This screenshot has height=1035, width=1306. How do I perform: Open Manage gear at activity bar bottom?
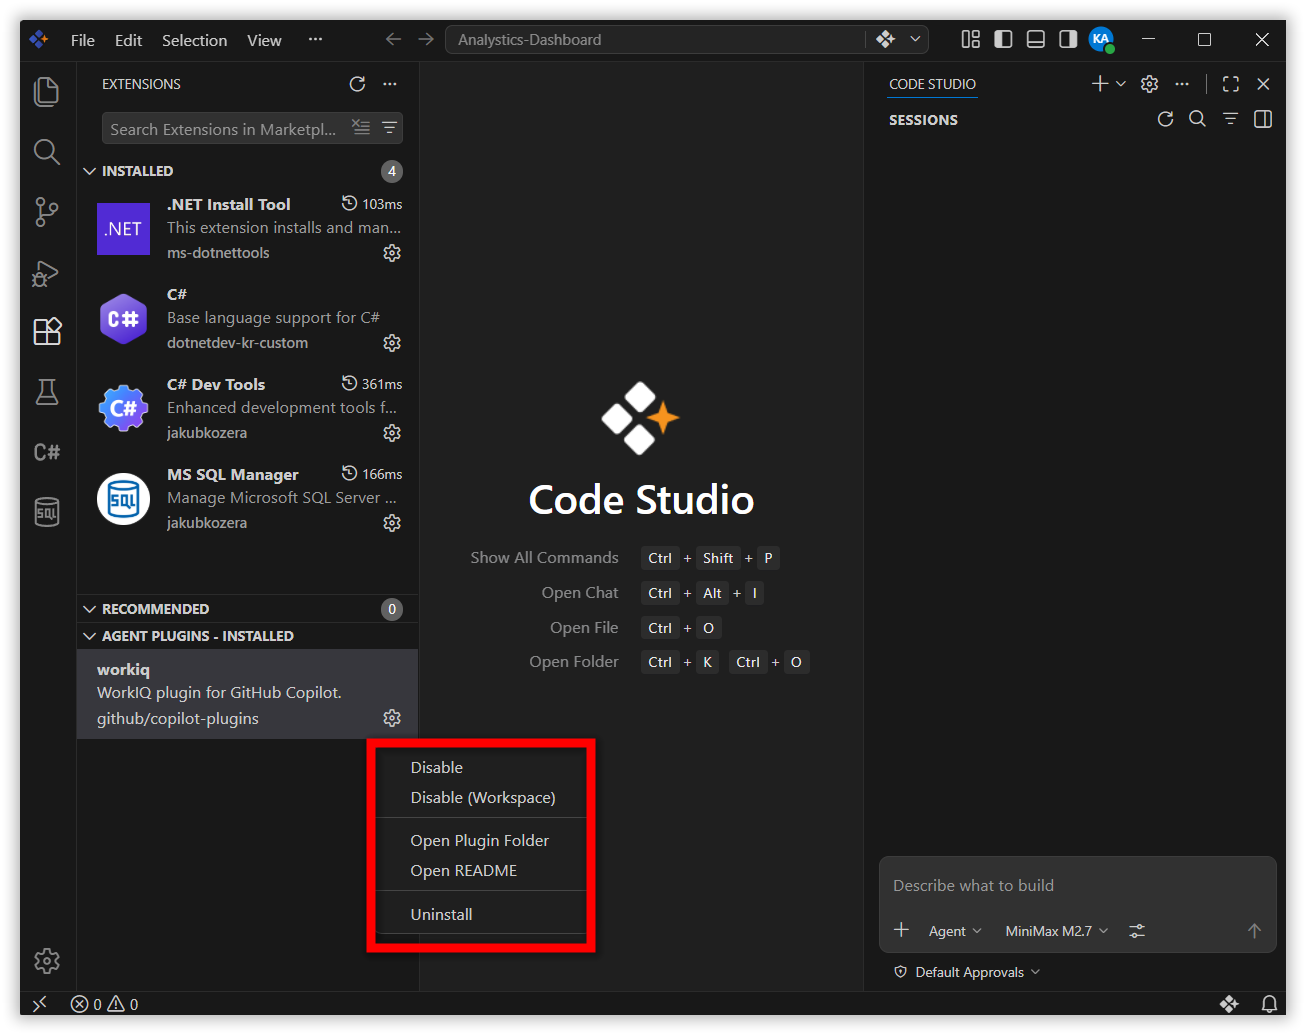pos(47,961)
